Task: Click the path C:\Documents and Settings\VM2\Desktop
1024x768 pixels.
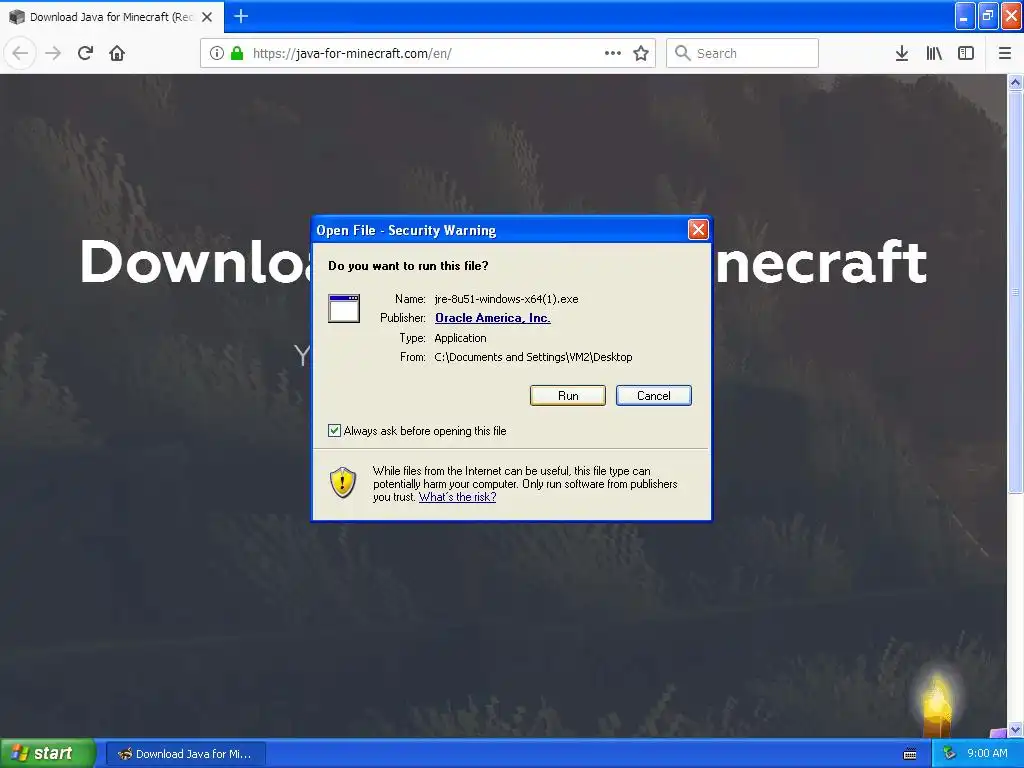Action: (533, 357)
